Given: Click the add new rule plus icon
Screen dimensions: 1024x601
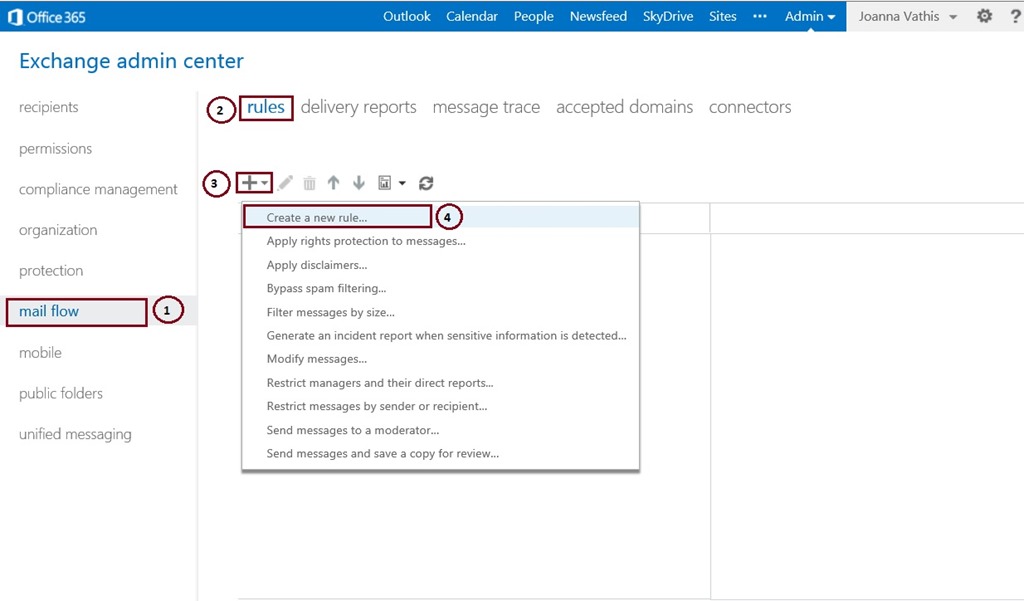Looking at the screenshot, I should tap(250, 183).
